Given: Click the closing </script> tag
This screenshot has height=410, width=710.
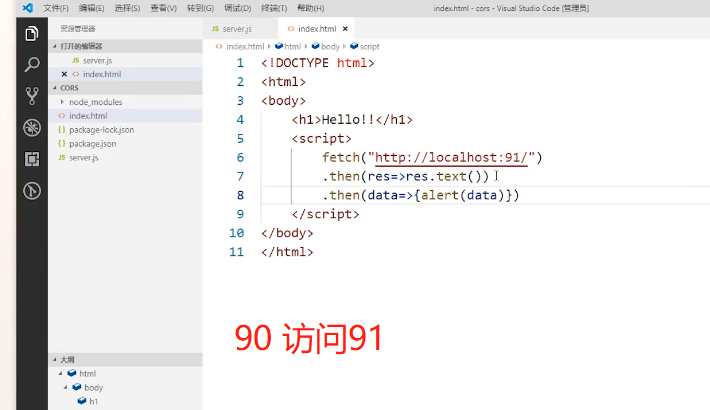Looking at the screenshot, I should point(325,214).
